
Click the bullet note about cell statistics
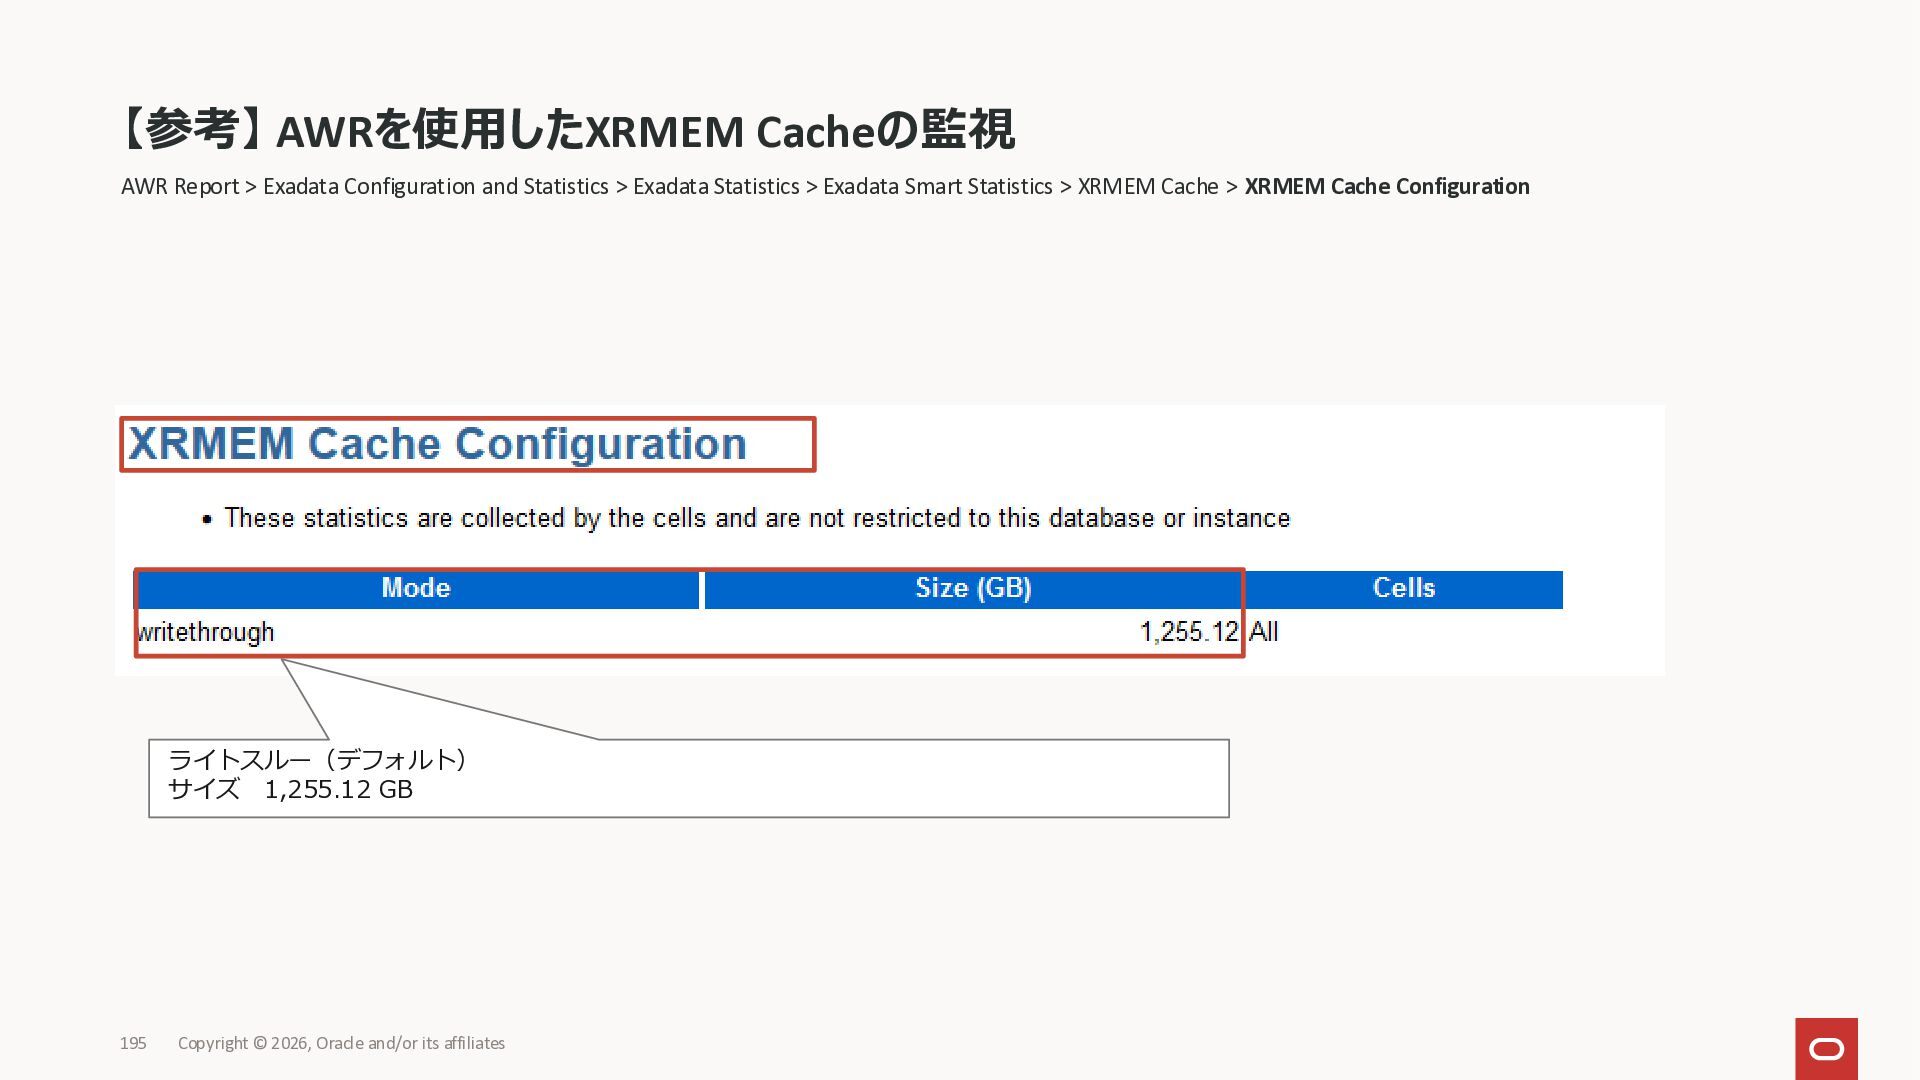[756, 518]
